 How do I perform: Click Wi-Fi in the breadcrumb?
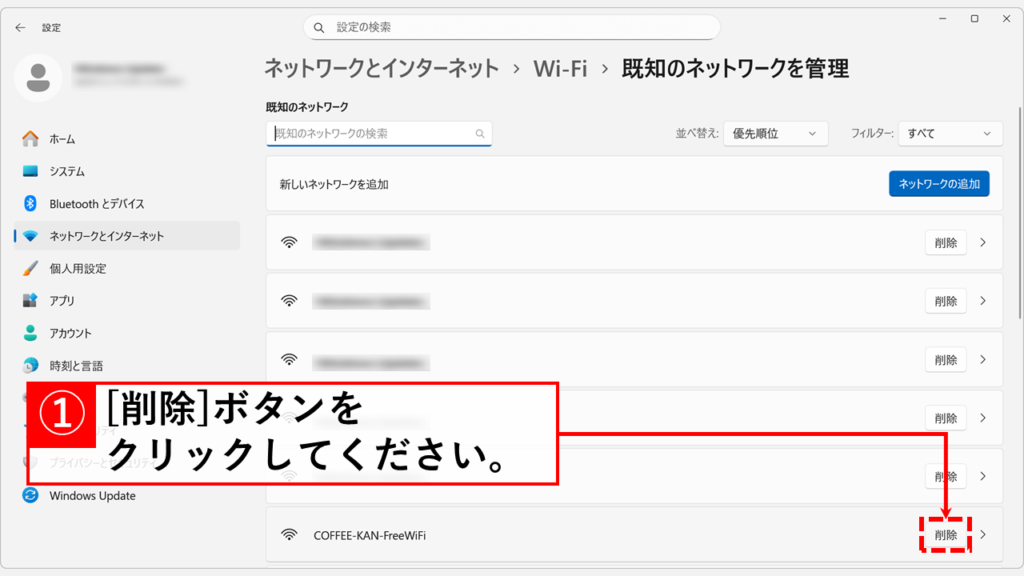tap(560, 69)
